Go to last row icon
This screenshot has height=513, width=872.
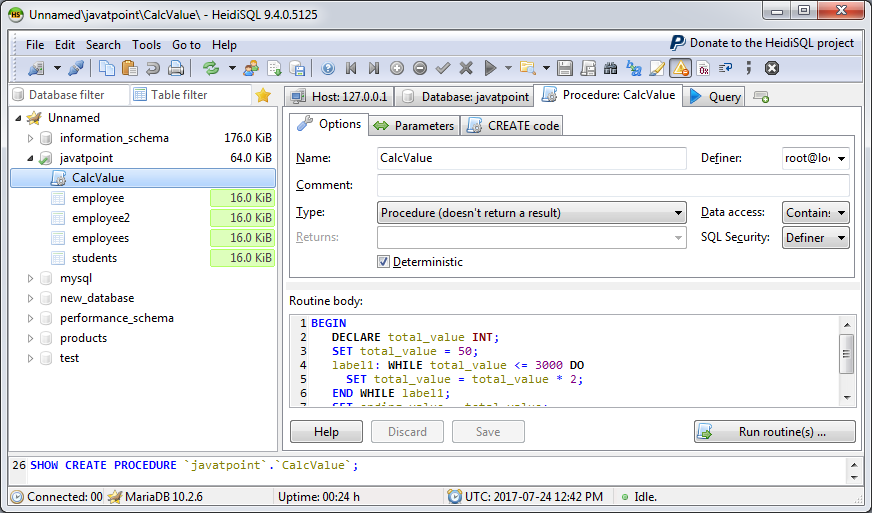click(x=374, y=68)
